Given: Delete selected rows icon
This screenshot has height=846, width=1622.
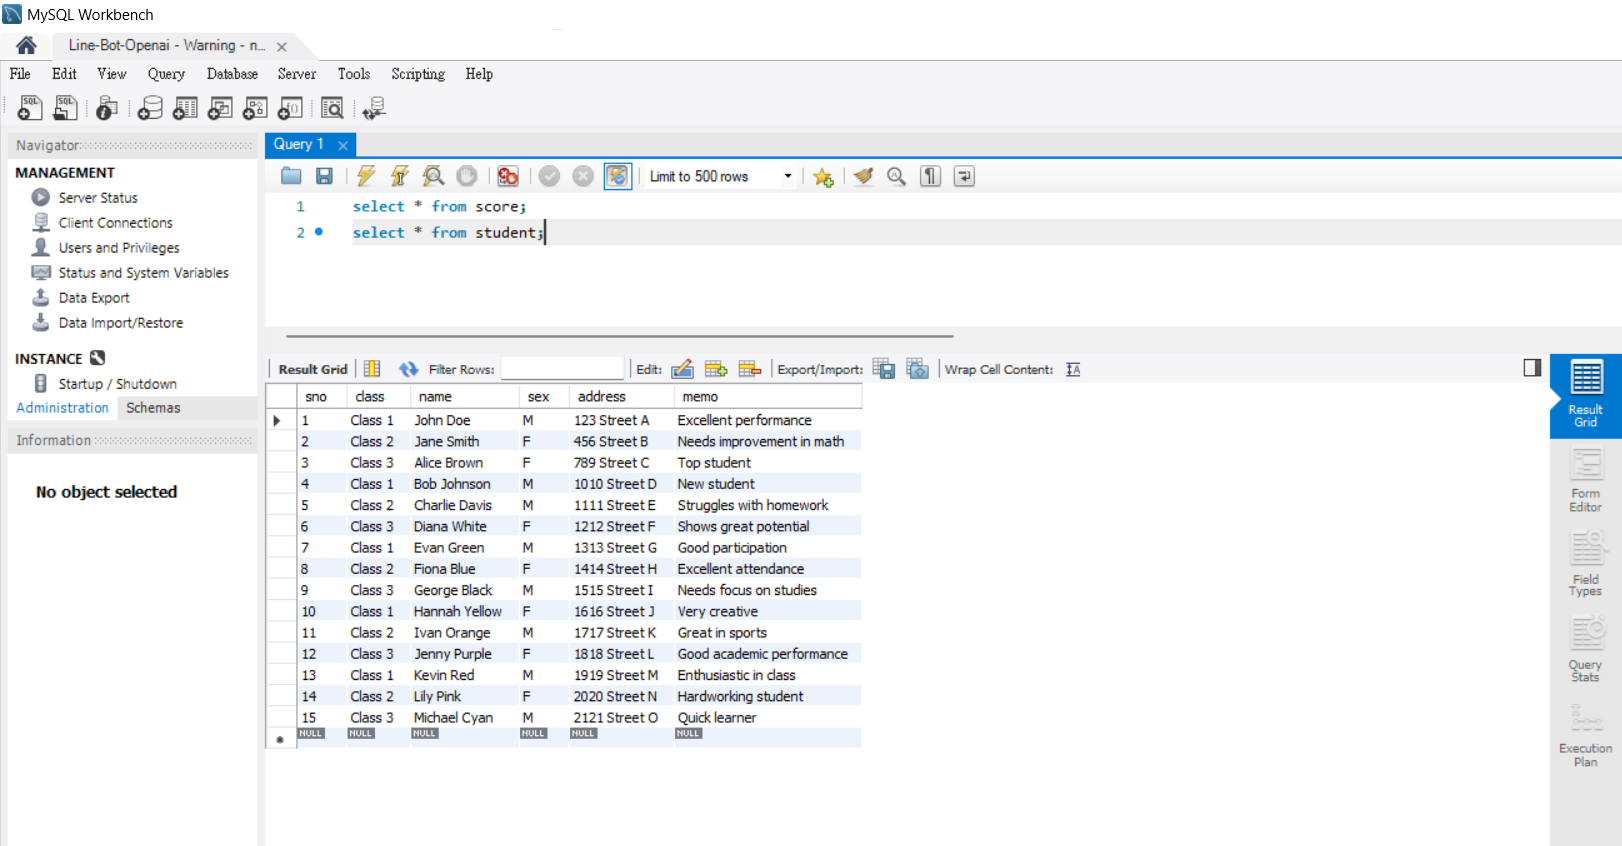Looking at the screenshot, I should coord(750,369).
